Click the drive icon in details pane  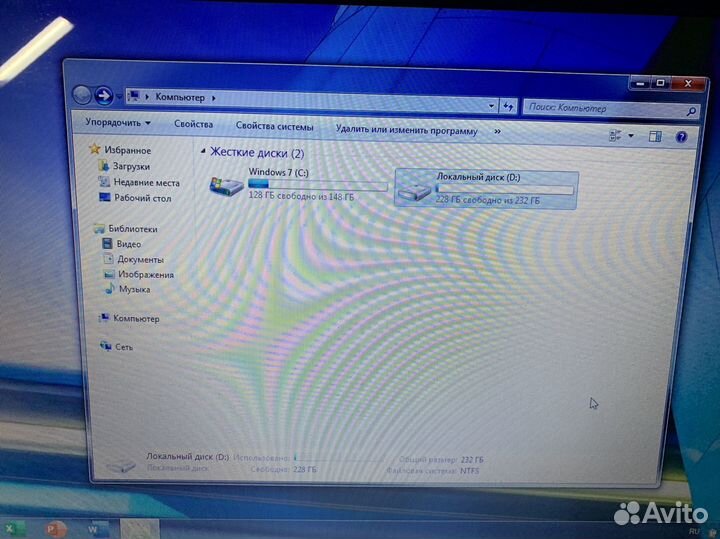121,466
